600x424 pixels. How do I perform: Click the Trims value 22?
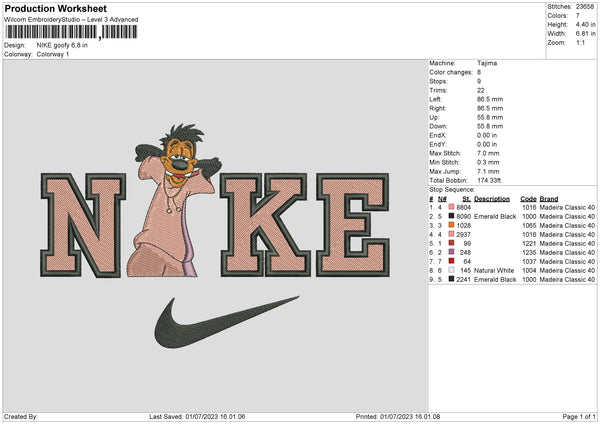[481, 90]
